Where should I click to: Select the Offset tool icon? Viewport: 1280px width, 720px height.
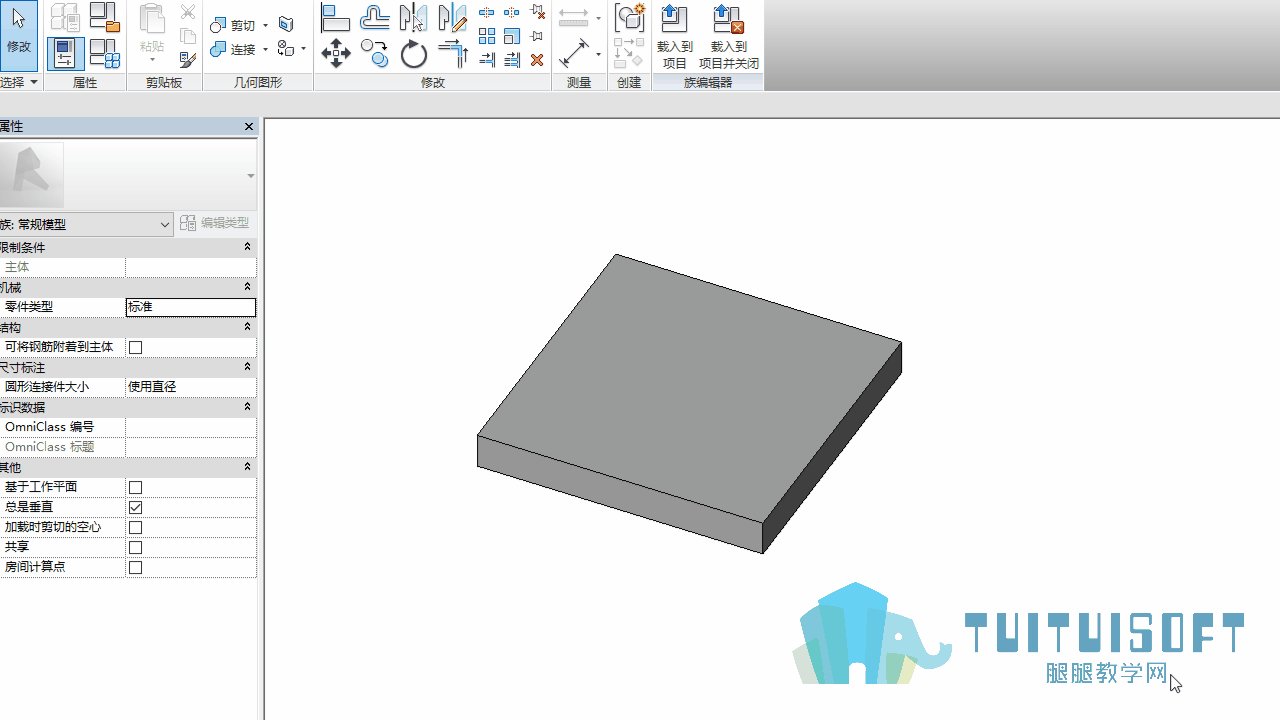tap(375, 18)
